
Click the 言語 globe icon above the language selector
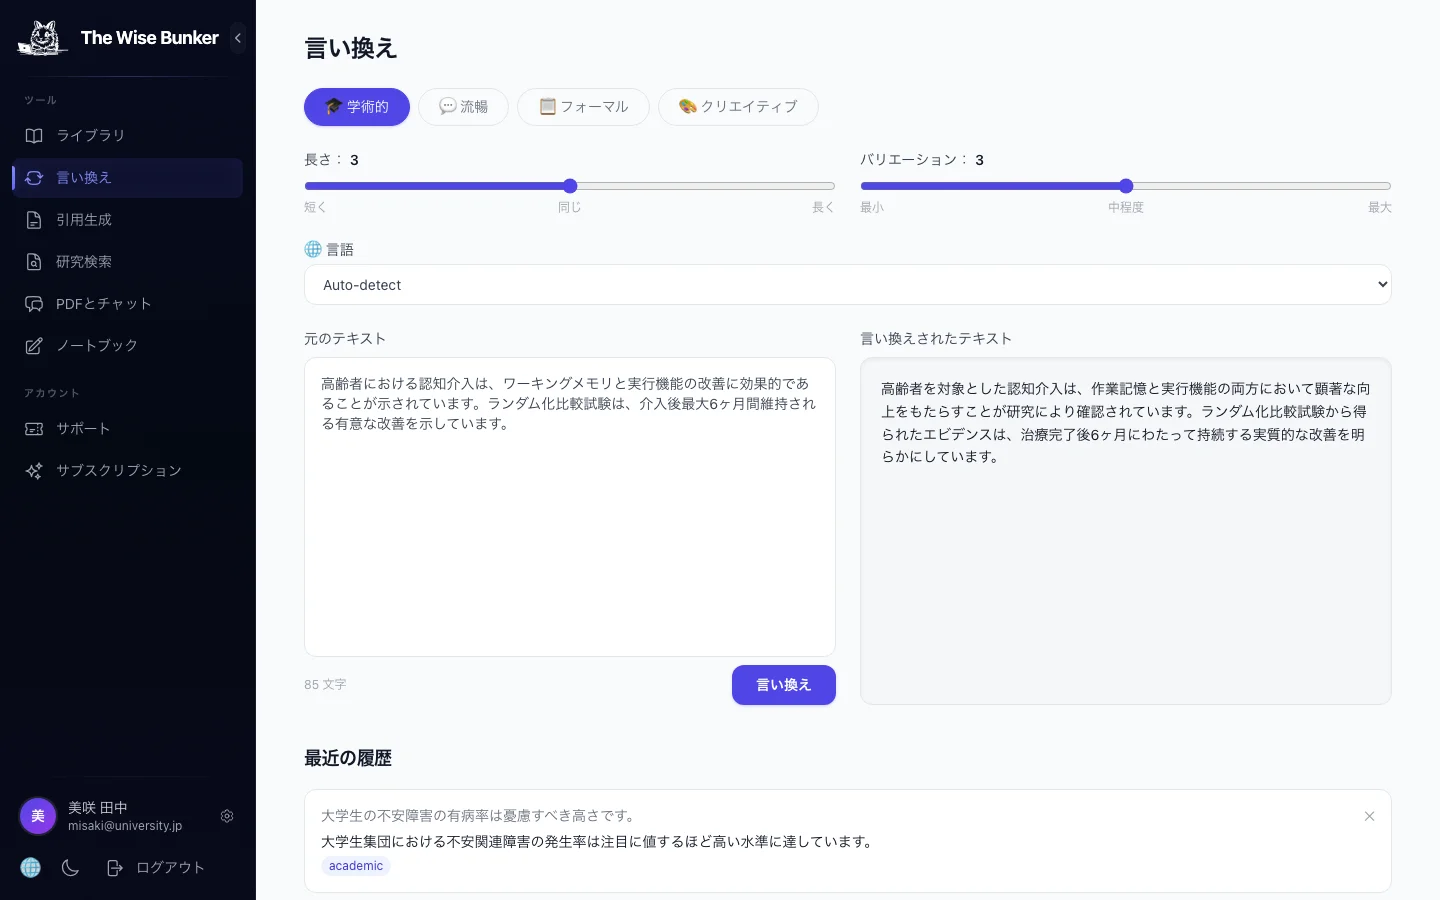click(x=313, y=248)
